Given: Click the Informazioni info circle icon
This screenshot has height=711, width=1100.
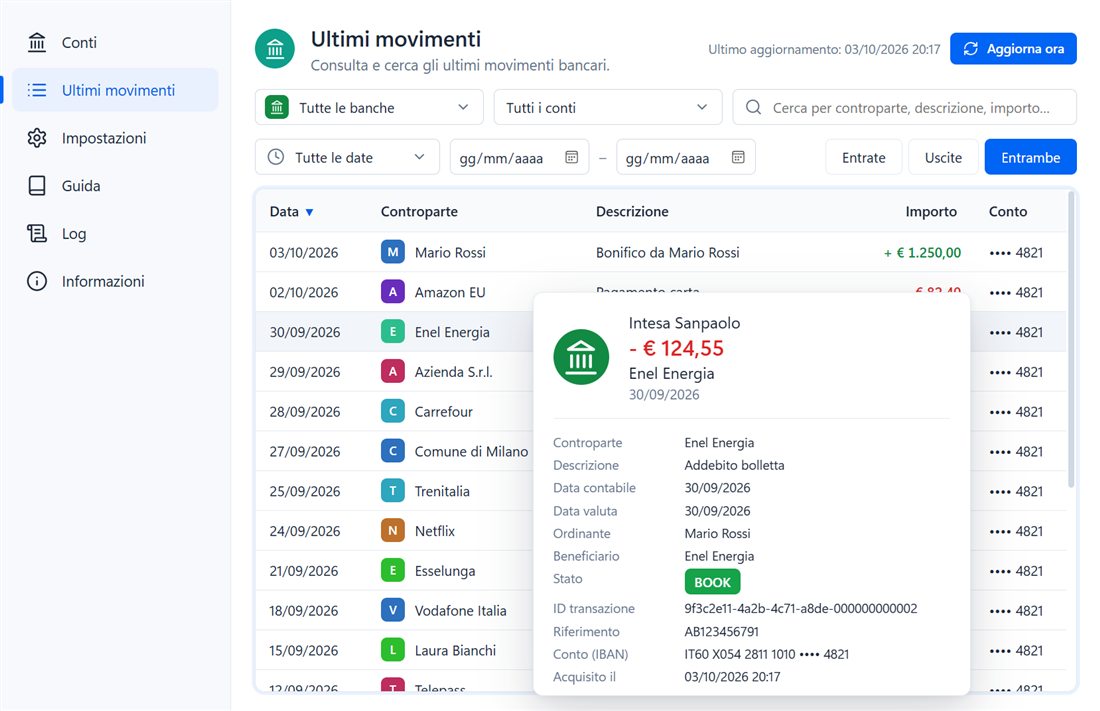Looking at the screenshot, I should (x=36, y=281).
